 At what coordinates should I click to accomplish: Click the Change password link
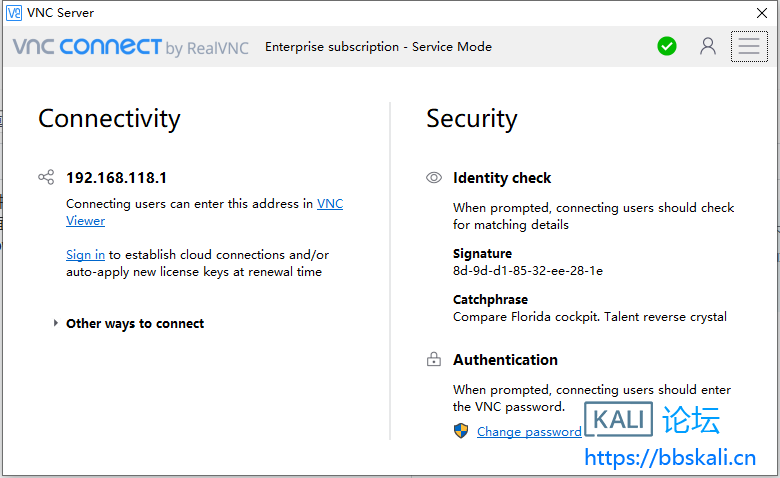(529, 432)
